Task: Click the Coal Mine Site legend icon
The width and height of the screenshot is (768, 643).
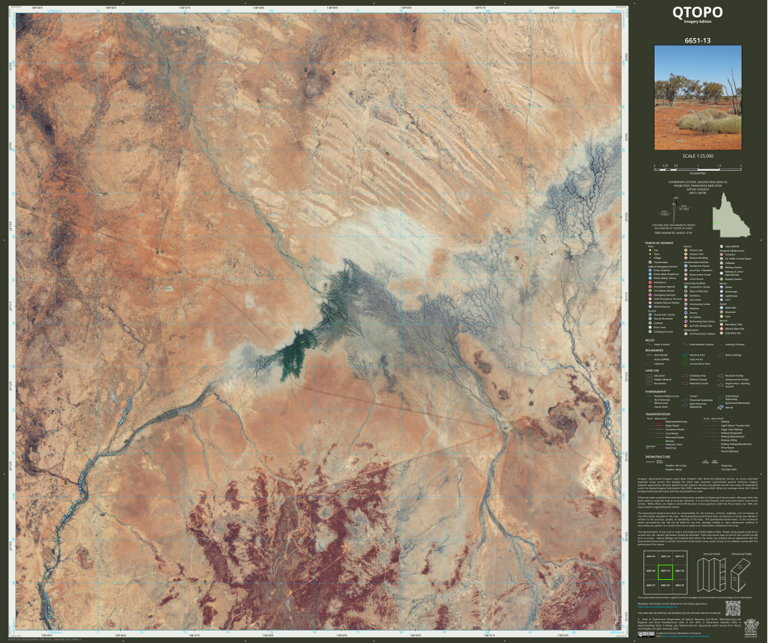Action: 721,333
